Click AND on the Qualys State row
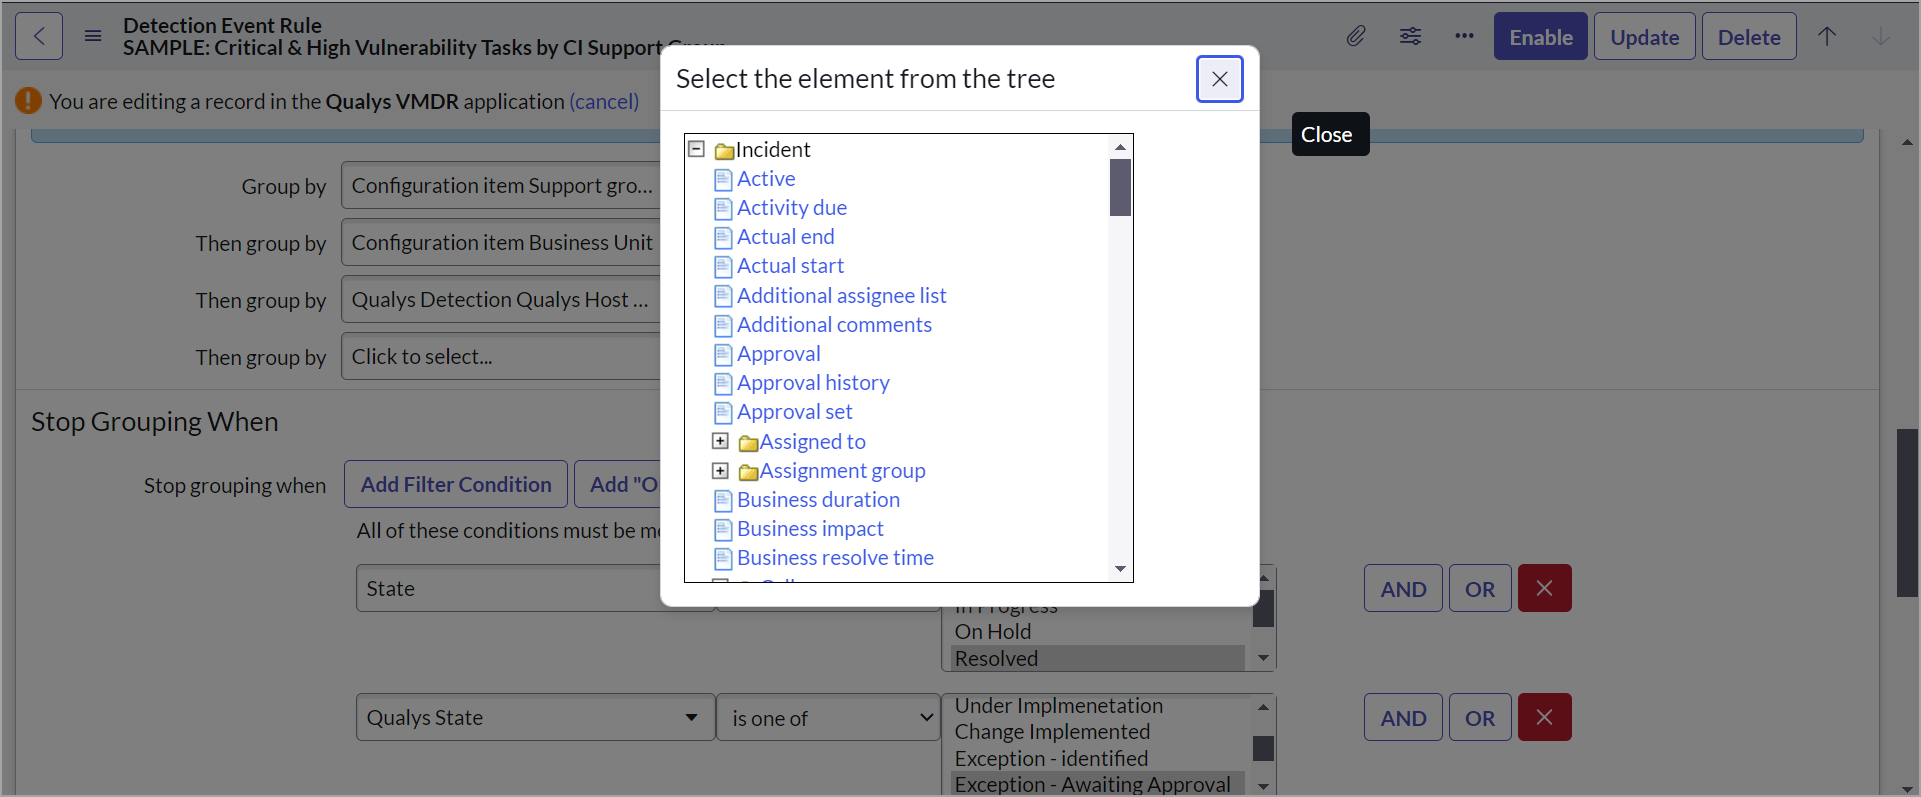1921x797 pixels. 1403,718
